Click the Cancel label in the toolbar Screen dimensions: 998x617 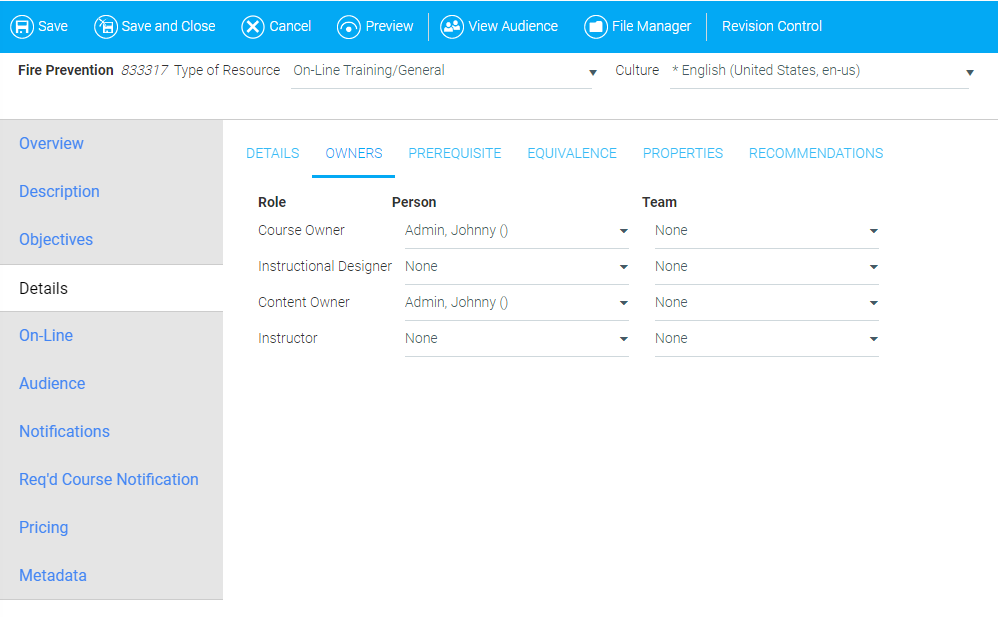[290, 26]
